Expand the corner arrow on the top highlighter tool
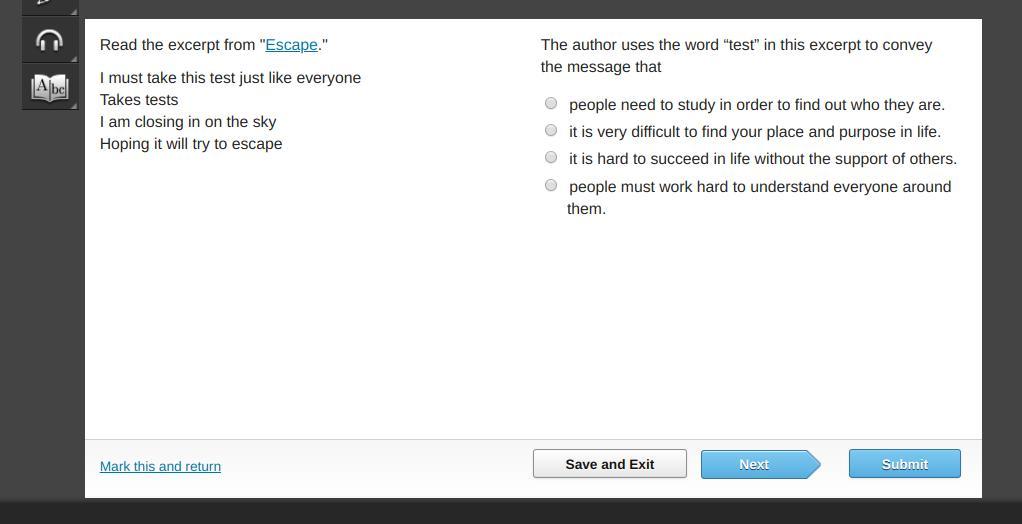Screen dimensions: 1022x524 click(73, 11)
